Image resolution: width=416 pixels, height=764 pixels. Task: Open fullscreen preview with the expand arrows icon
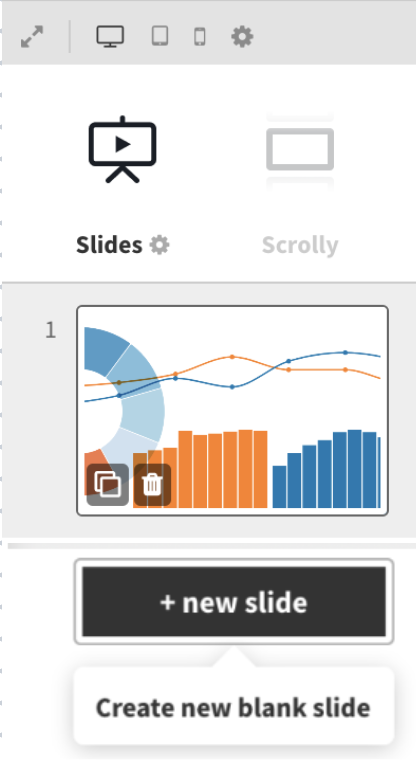[x=32, y=37]
